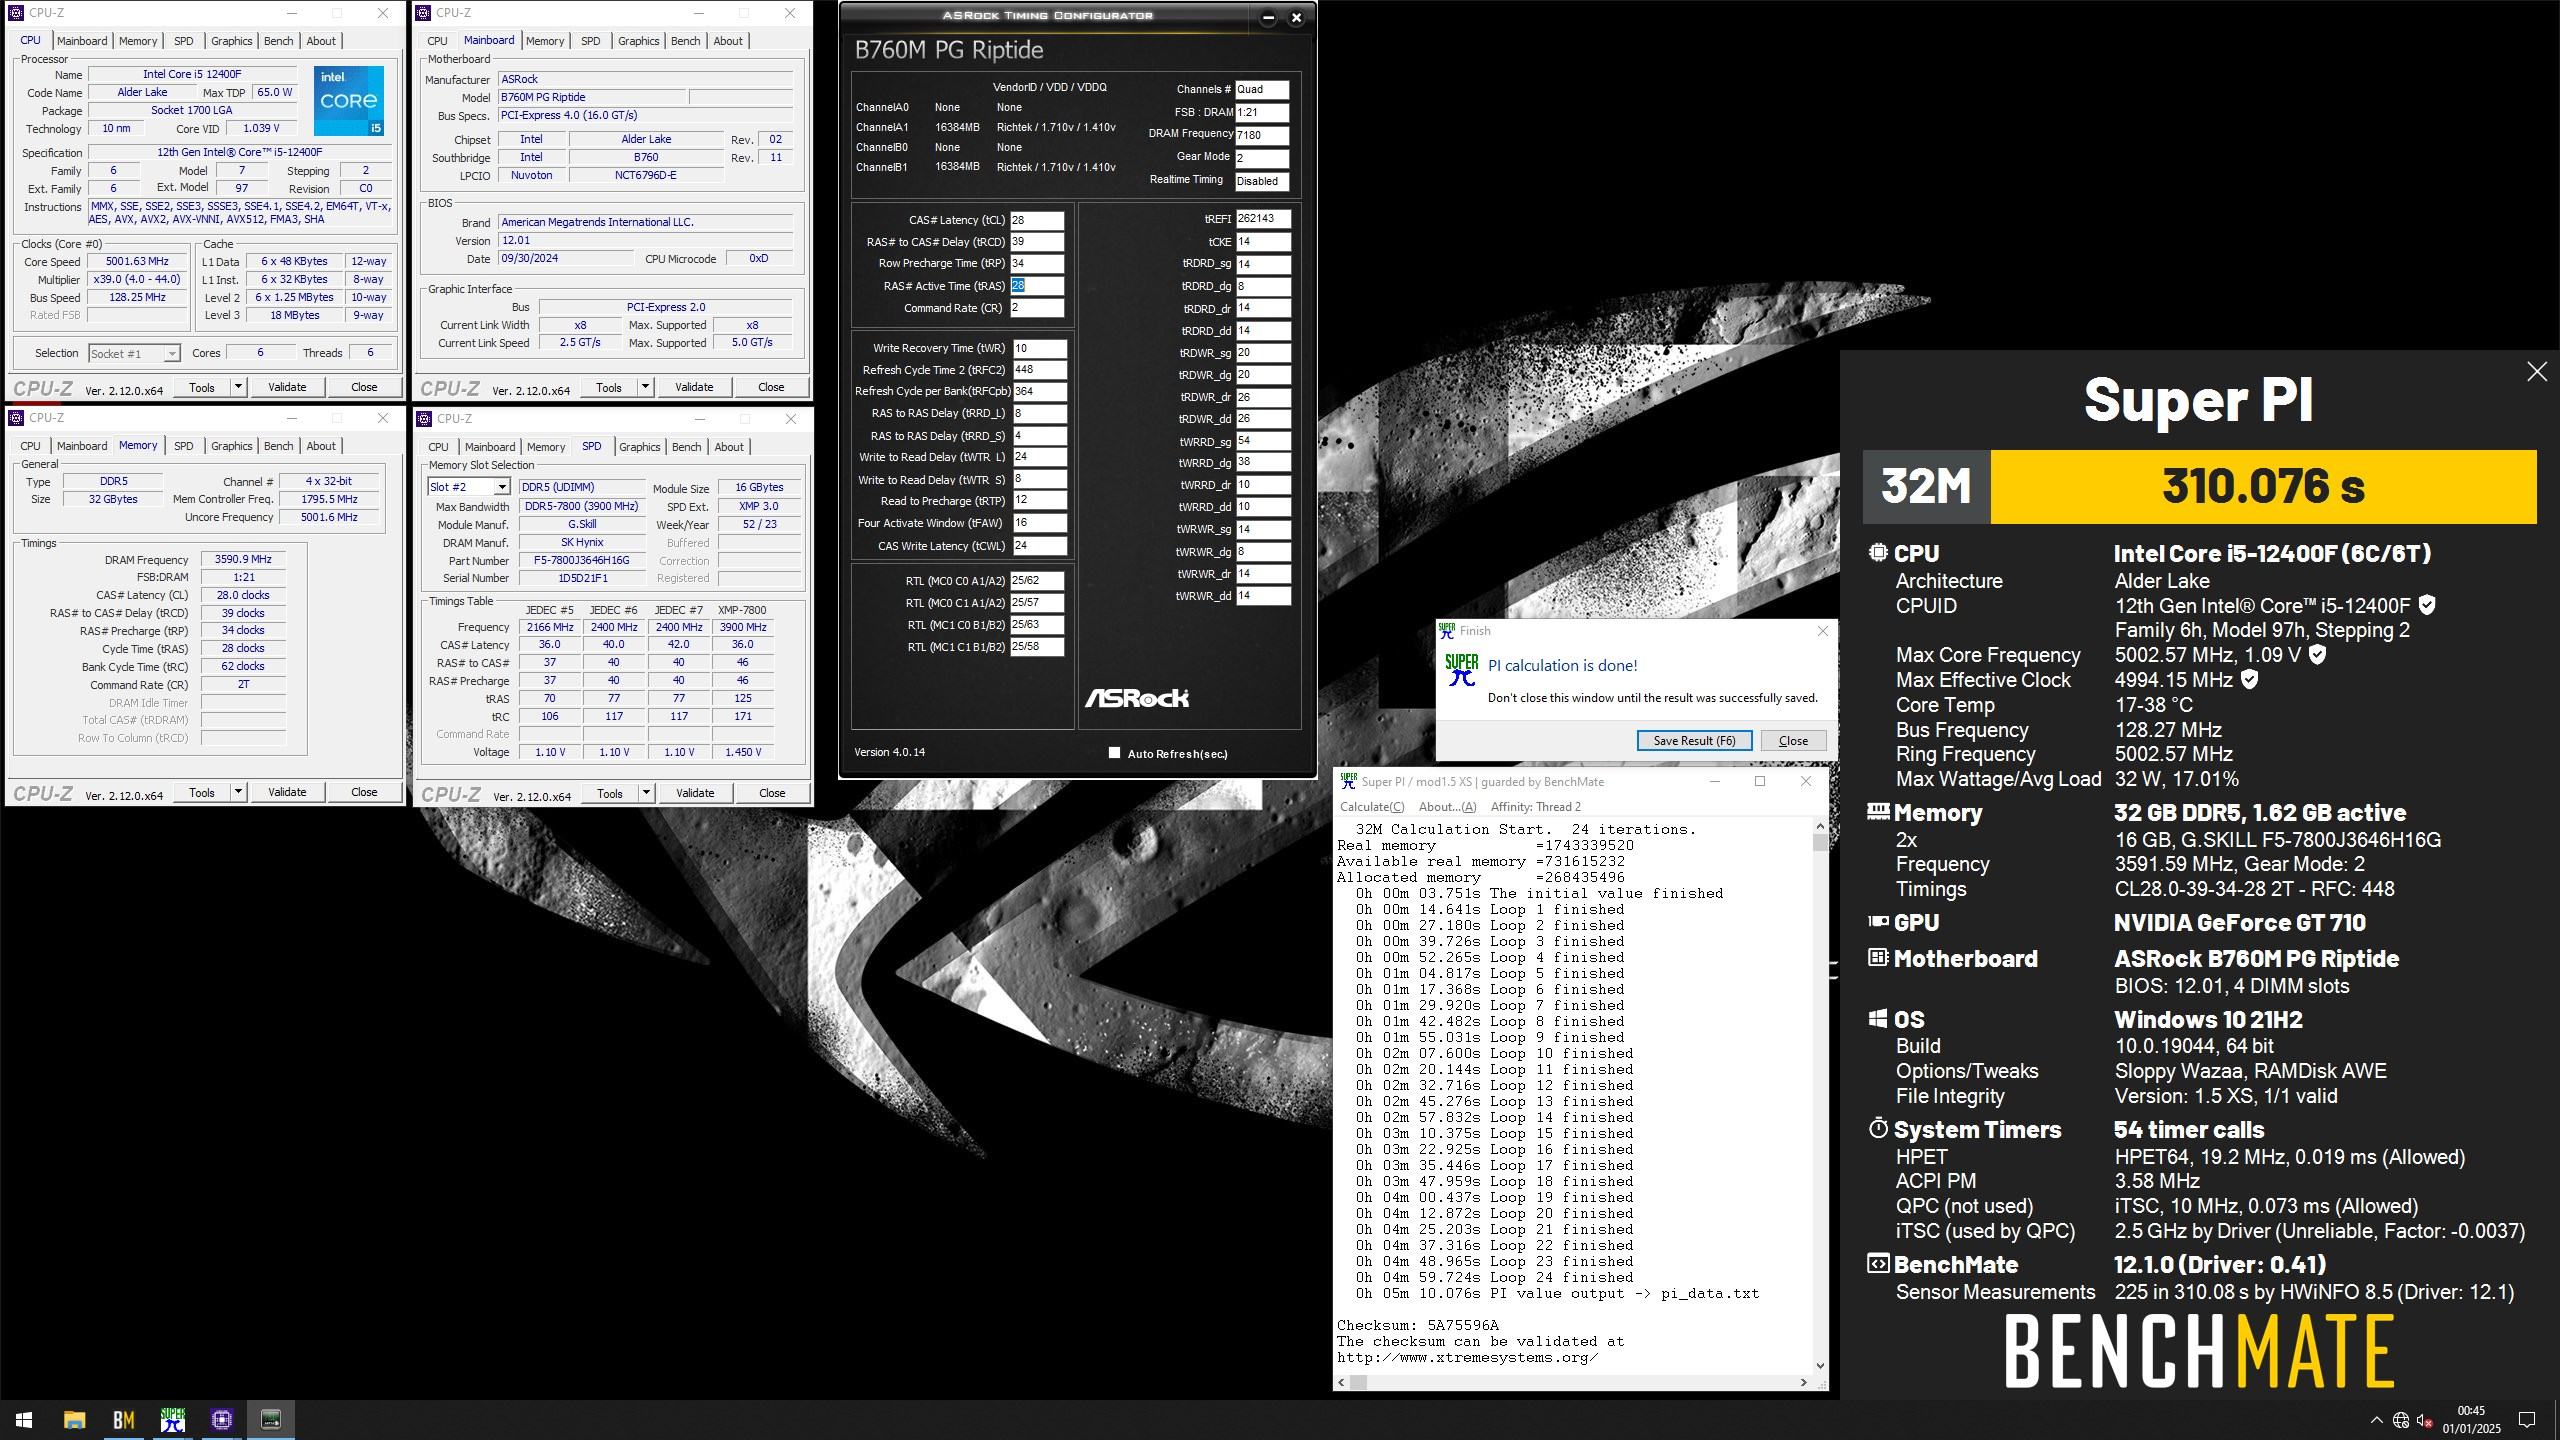This screenshot has width=2560, height=1440.
Task: Click the Command Rate (CR) field
Action: [1037, 308]
